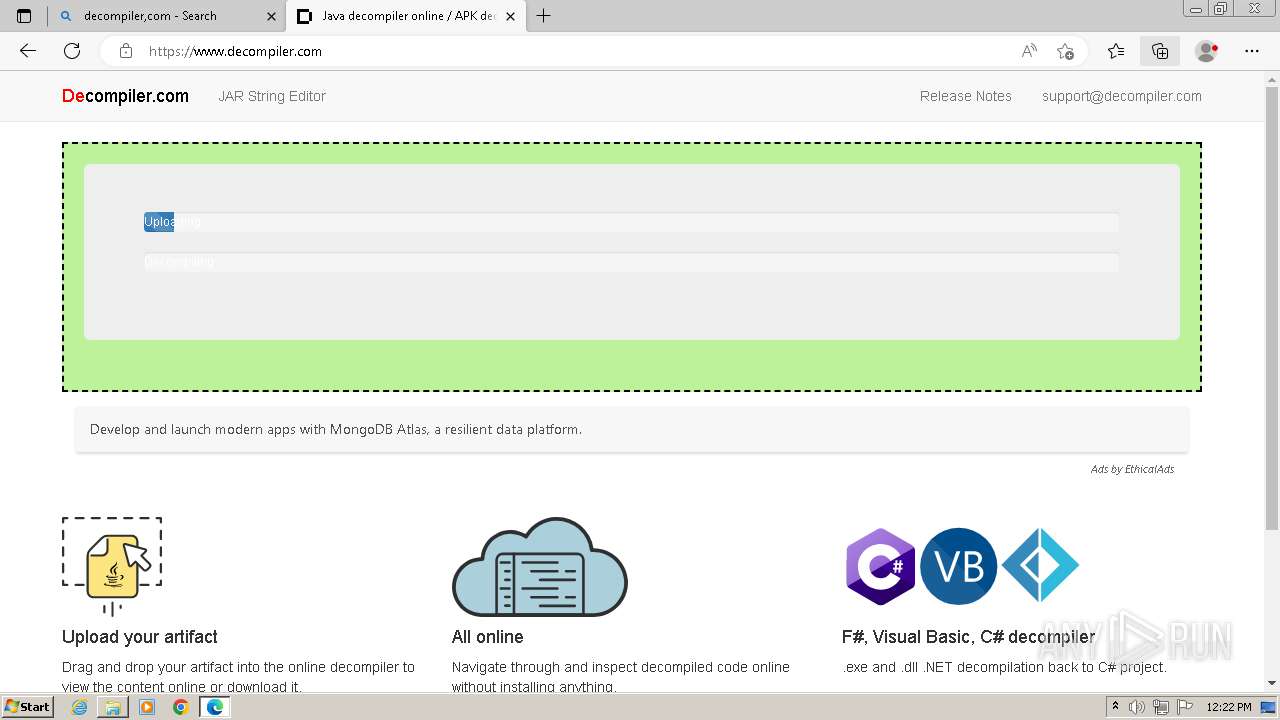
Task: Click the Uploading progress bar
Action: tap(631, 222)
